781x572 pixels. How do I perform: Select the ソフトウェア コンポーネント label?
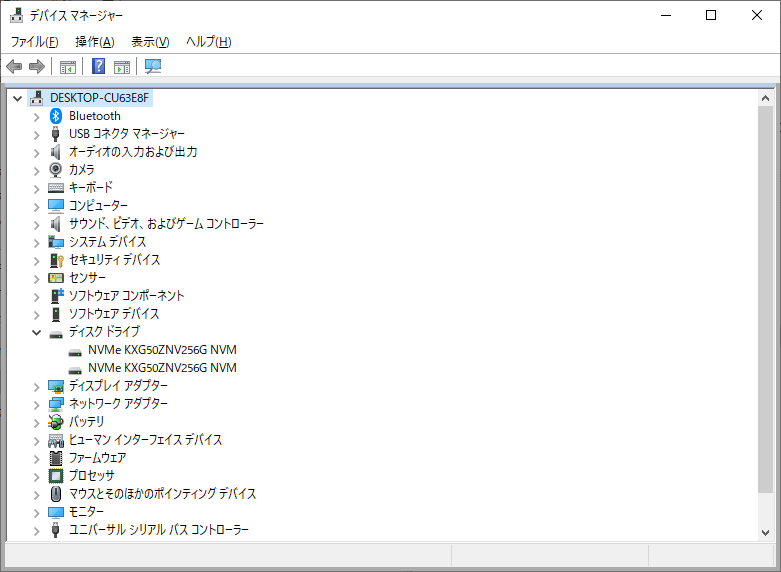tap(127, 295)
